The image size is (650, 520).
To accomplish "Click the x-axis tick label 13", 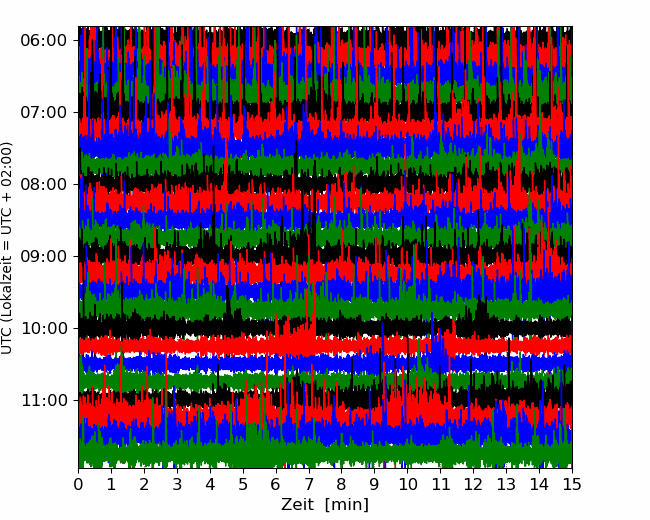I will (506, 484).
